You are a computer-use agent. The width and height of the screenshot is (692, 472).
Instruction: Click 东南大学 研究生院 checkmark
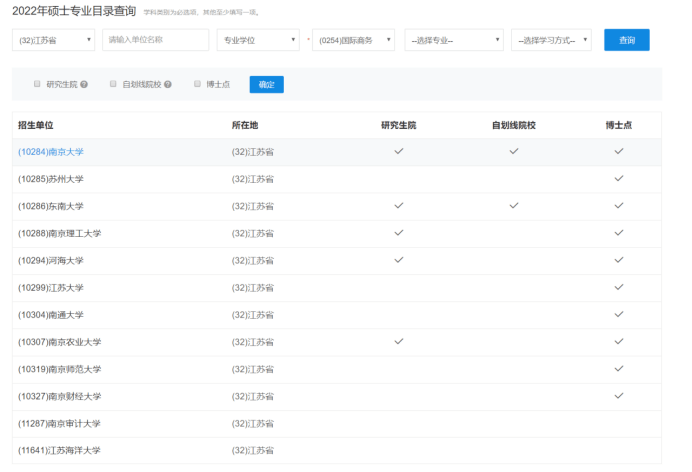(399, 206)
